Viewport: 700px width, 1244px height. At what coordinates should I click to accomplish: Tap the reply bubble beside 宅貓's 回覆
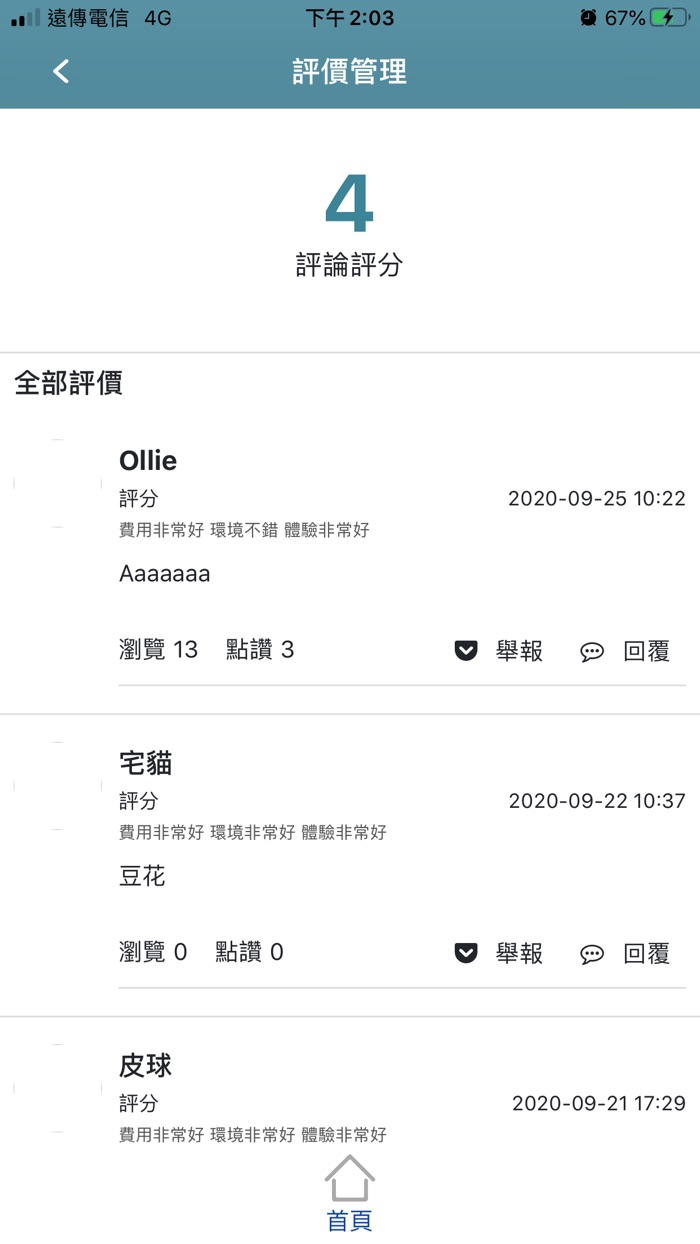coord(592,954)
